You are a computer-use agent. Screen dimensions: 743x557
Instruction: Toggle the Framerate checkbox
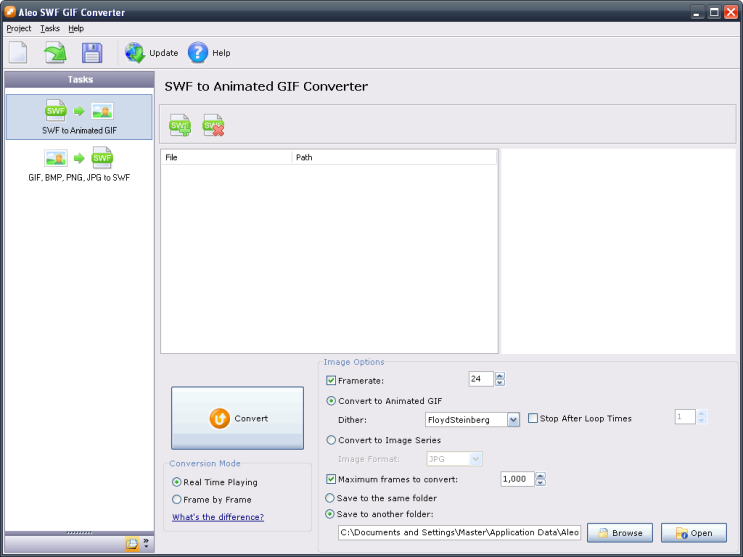tap(331, 381)
